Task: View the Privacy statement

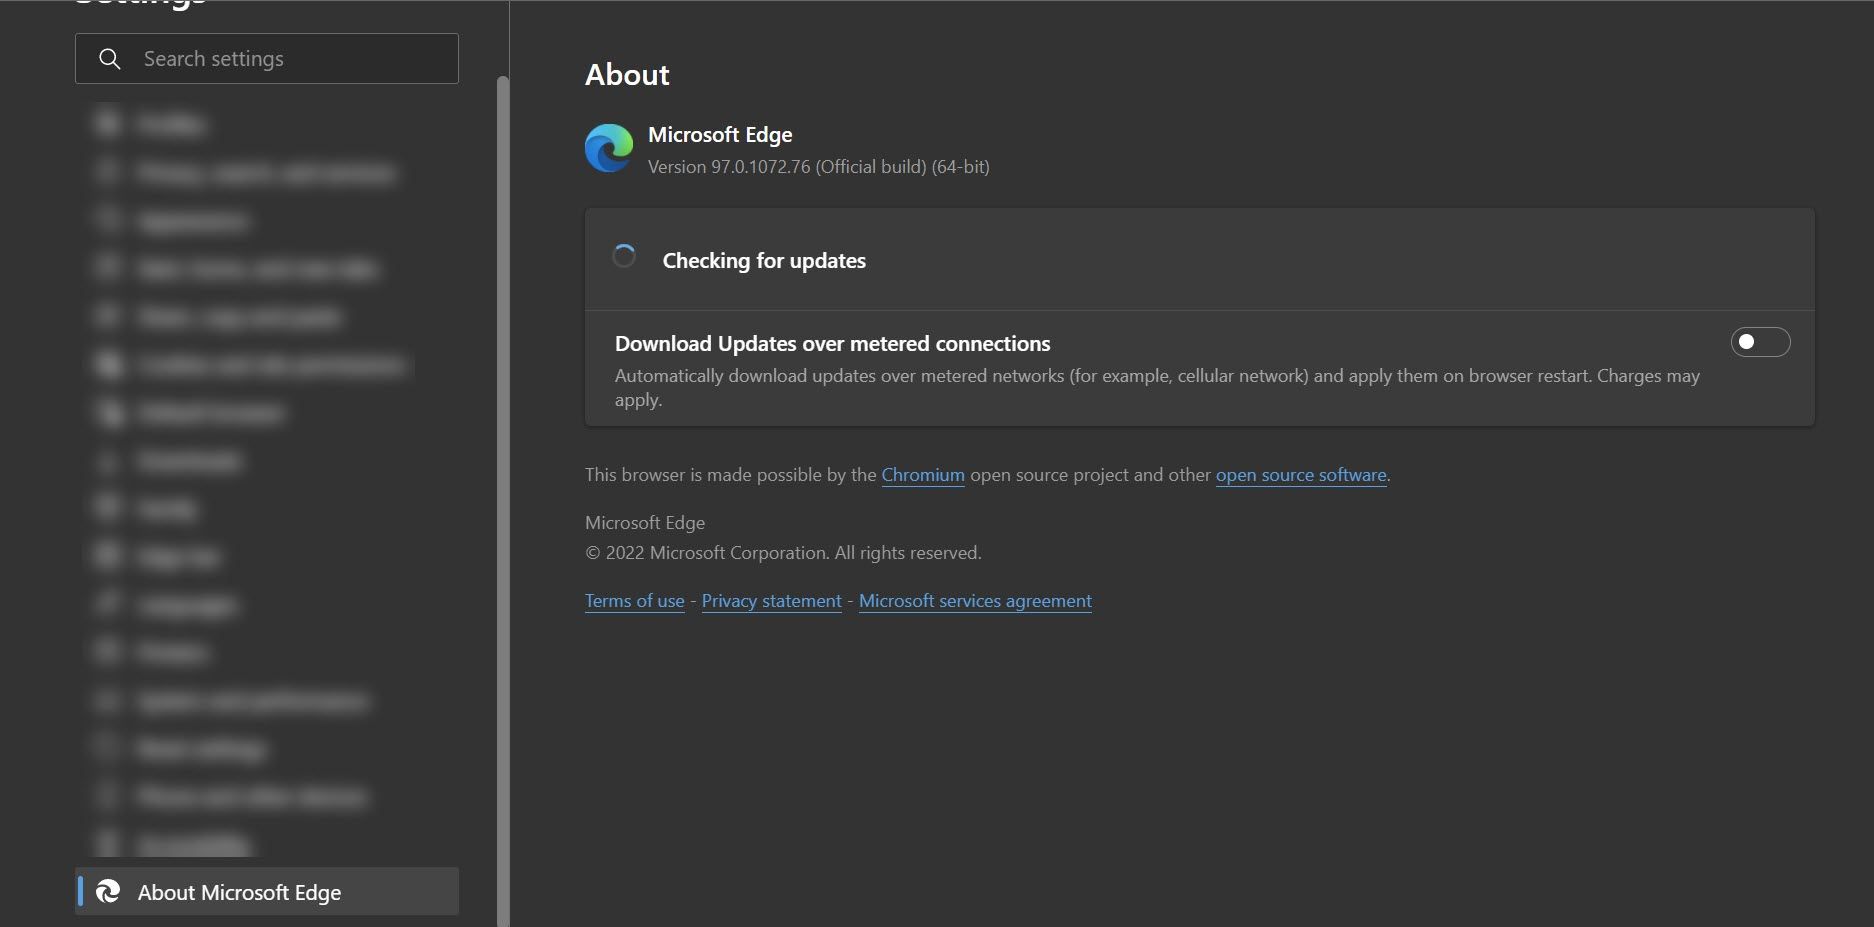Action: point(771,600)
